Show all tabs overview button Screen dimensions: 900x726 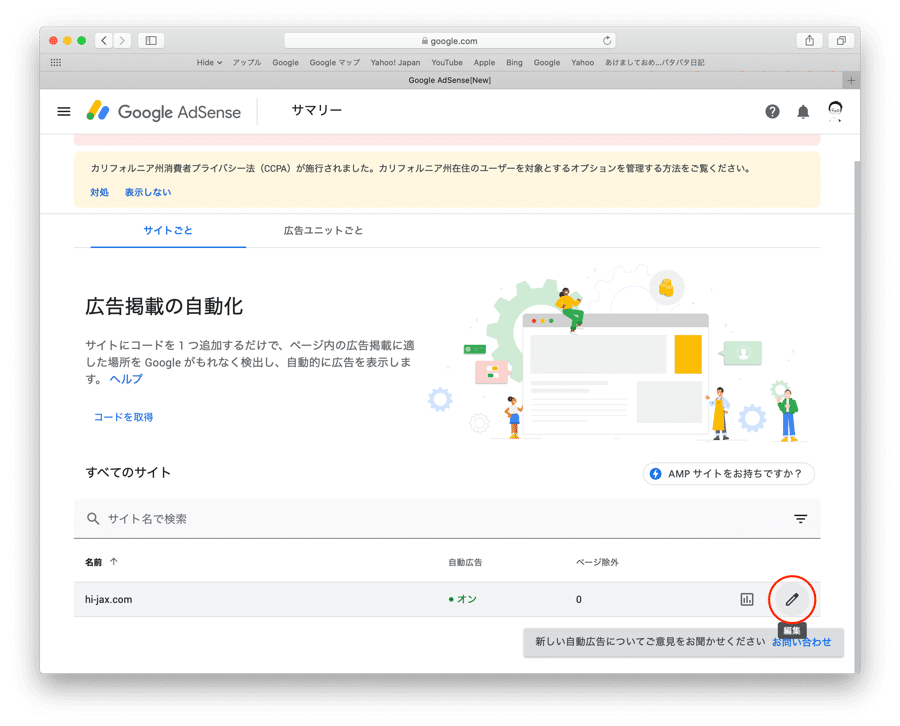click(841, 40)
